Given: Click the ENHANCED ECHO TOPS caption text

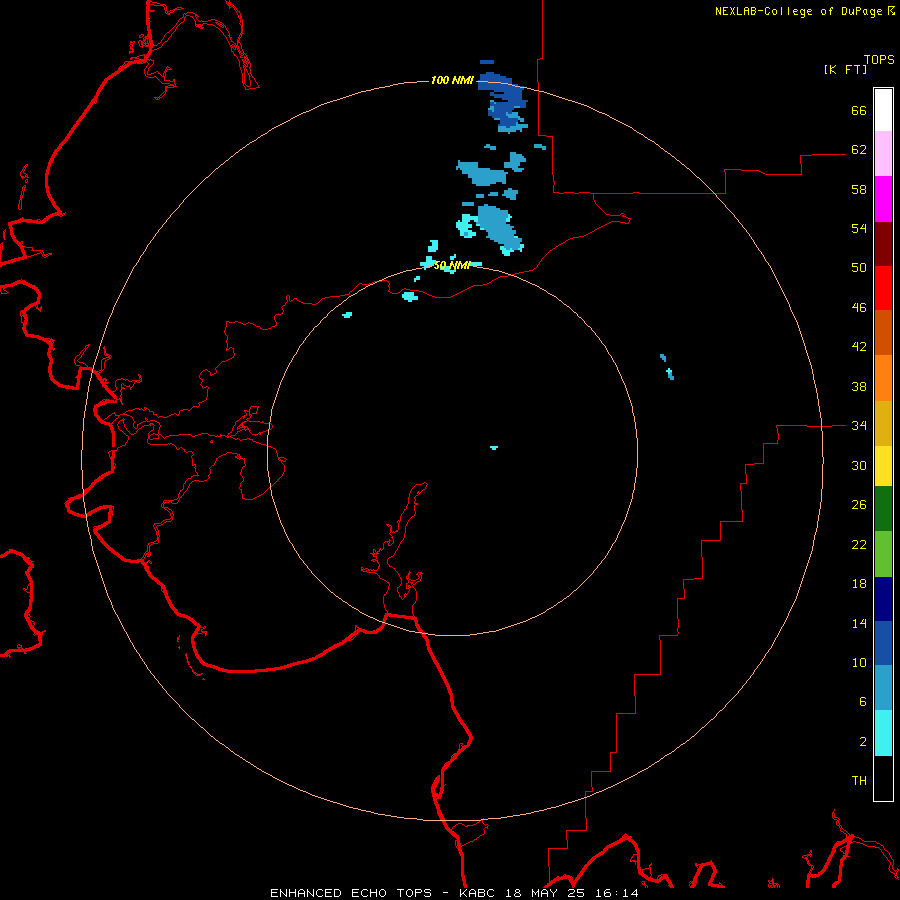Looking at the screenshot, I should click(x=351, y=893).
